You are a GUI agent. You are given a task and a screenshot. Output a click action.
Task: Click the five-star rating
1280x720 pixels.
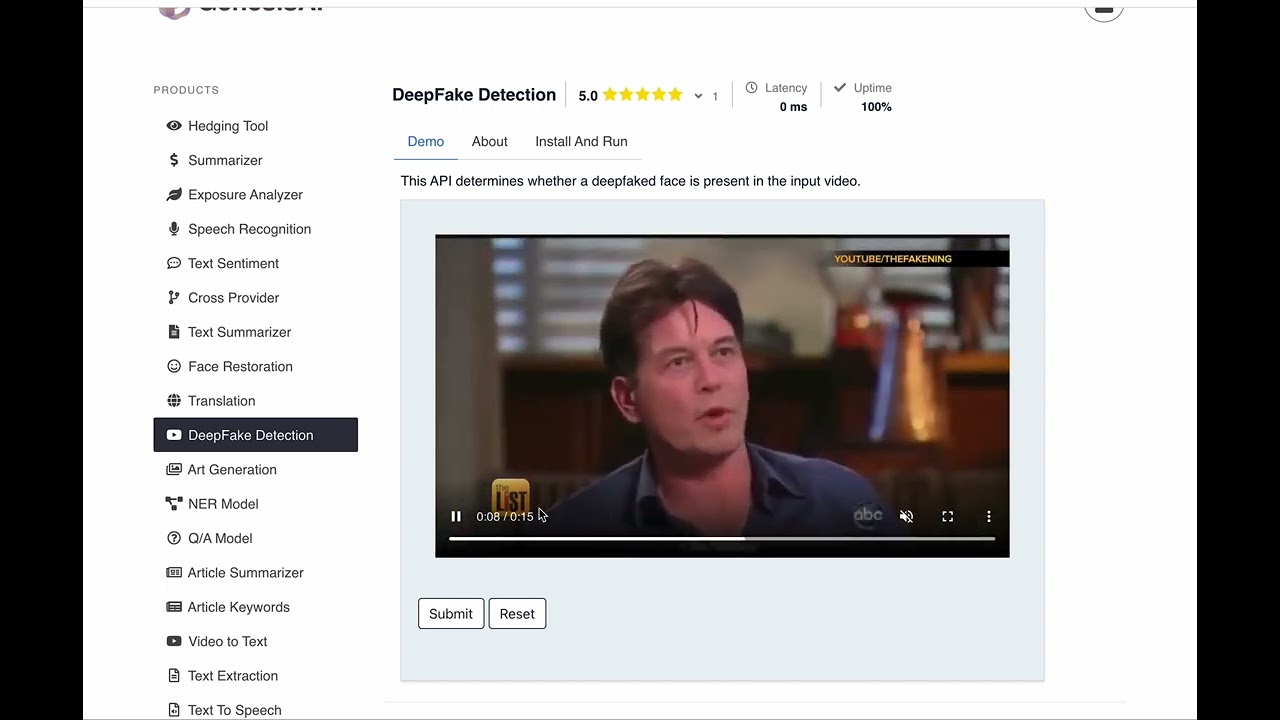tap(642, 95)
